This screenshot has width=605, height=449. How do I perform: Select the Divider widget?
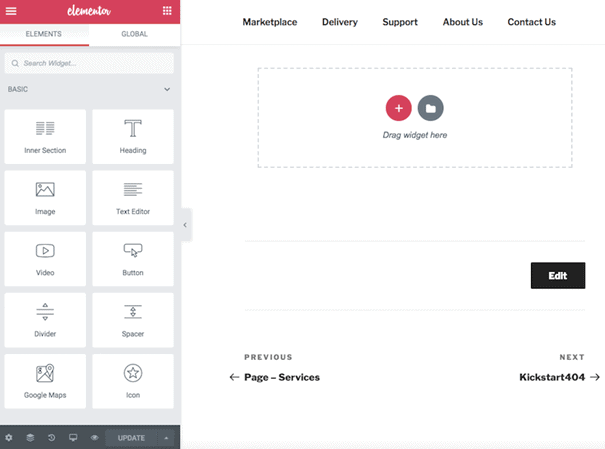coord(45,320)
